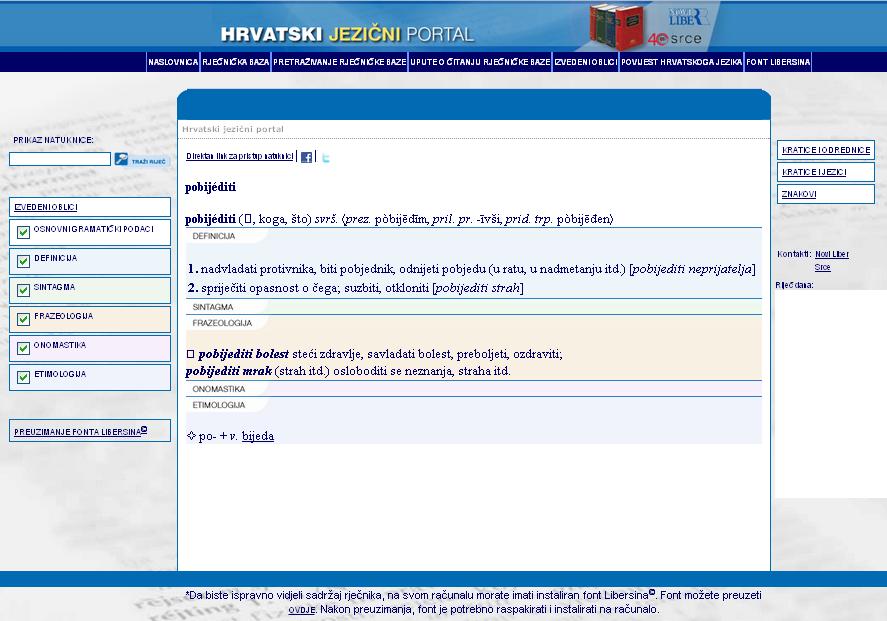Click the 40 Srce logo
The image size is (887, 621).
click(675, 40)
